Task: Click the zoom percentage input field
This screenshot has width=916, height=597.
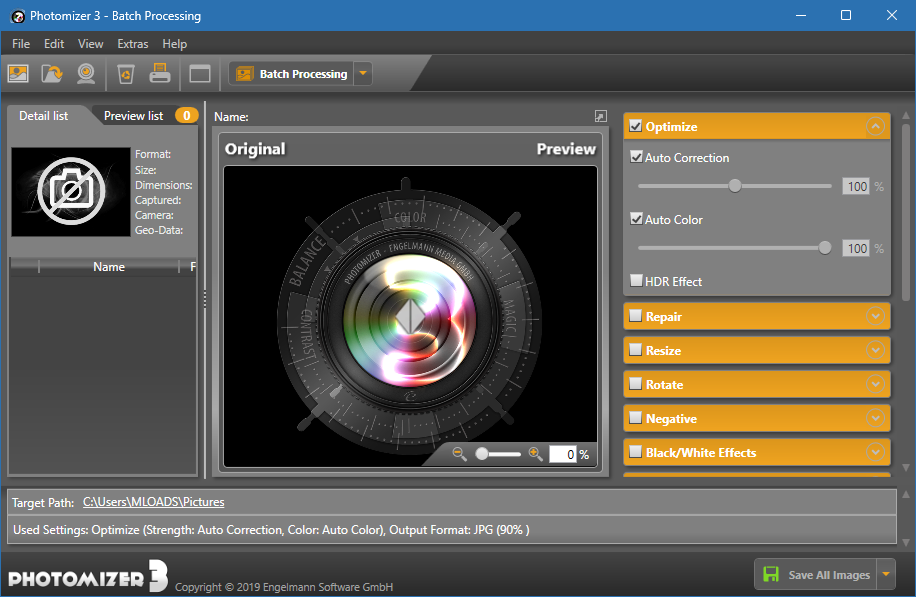Action: [x=563, y=454]
